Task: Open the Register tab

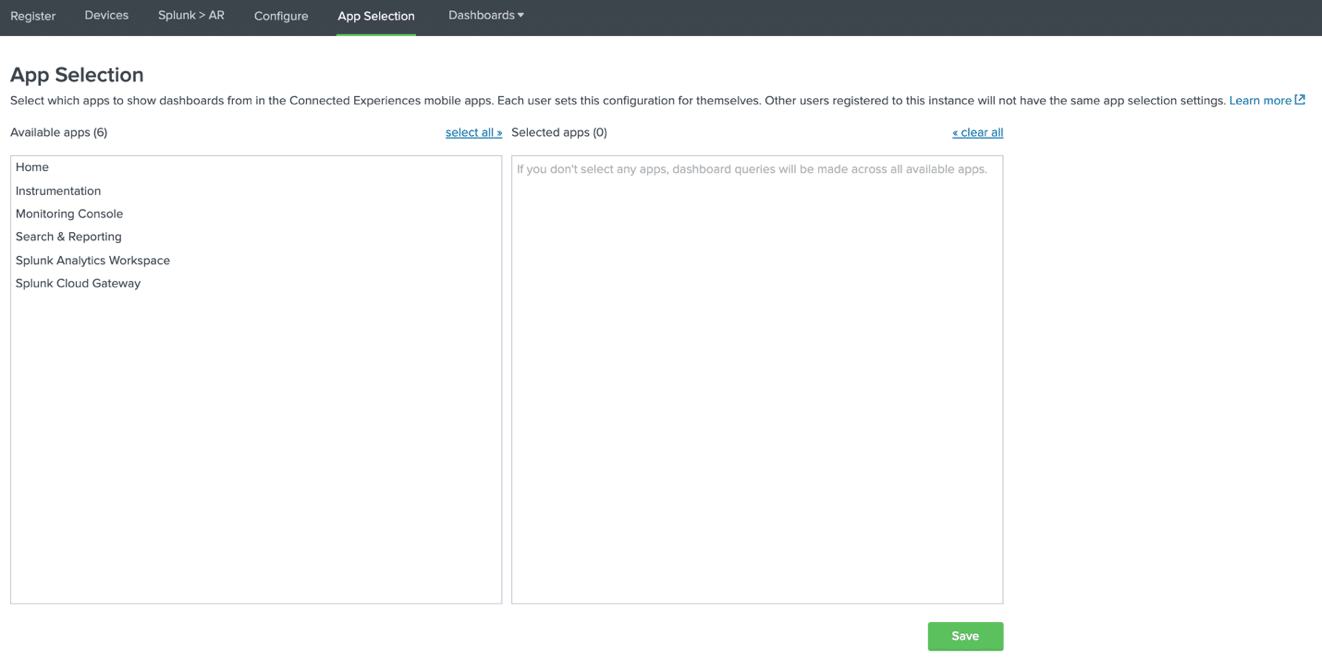Action: point(33,16)
